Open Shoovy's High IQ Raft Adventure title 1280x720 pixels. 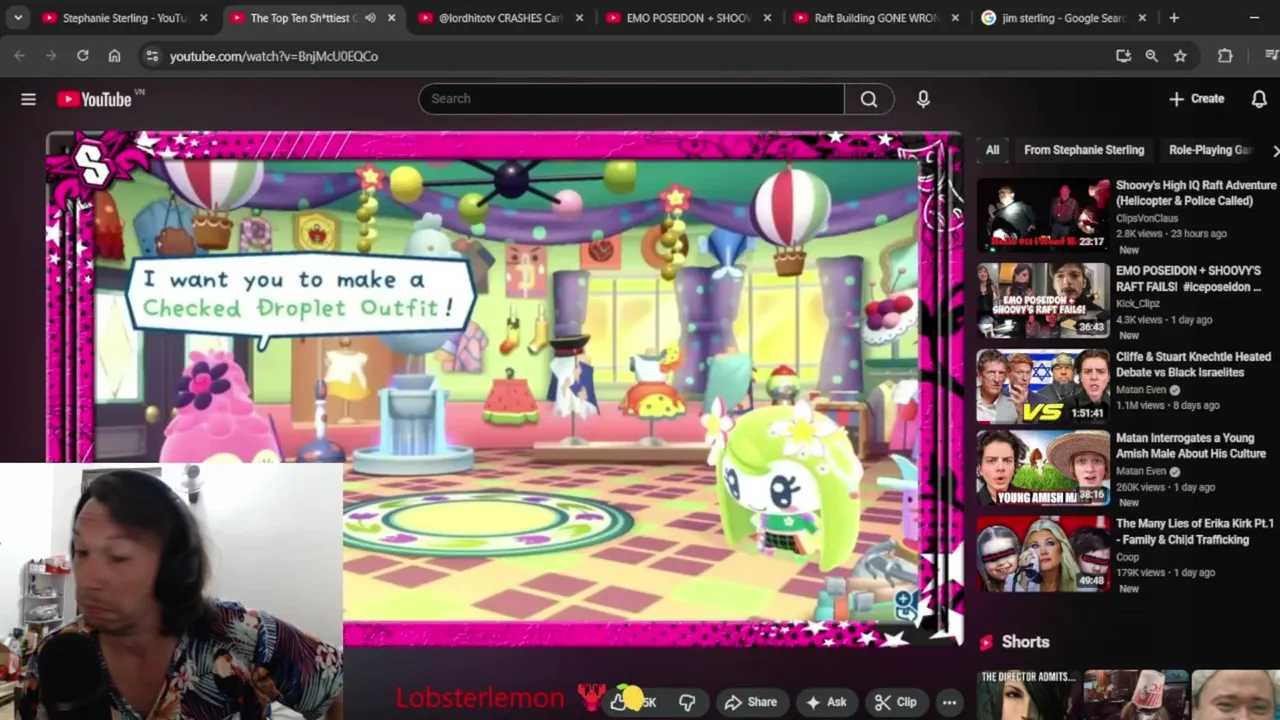coord(1196,193)
